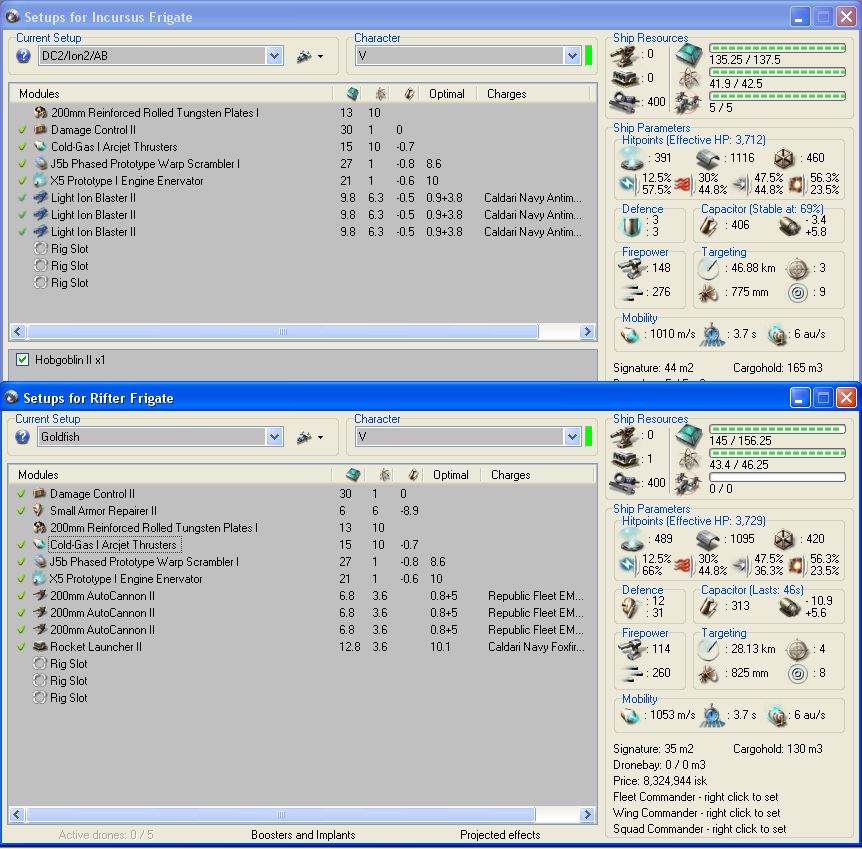The width and height of the screenshot is (862, 849).
Task: Select 200mm Reinforced Rolled Tungsten Plates in Incursus
Action: click(154, 113)
